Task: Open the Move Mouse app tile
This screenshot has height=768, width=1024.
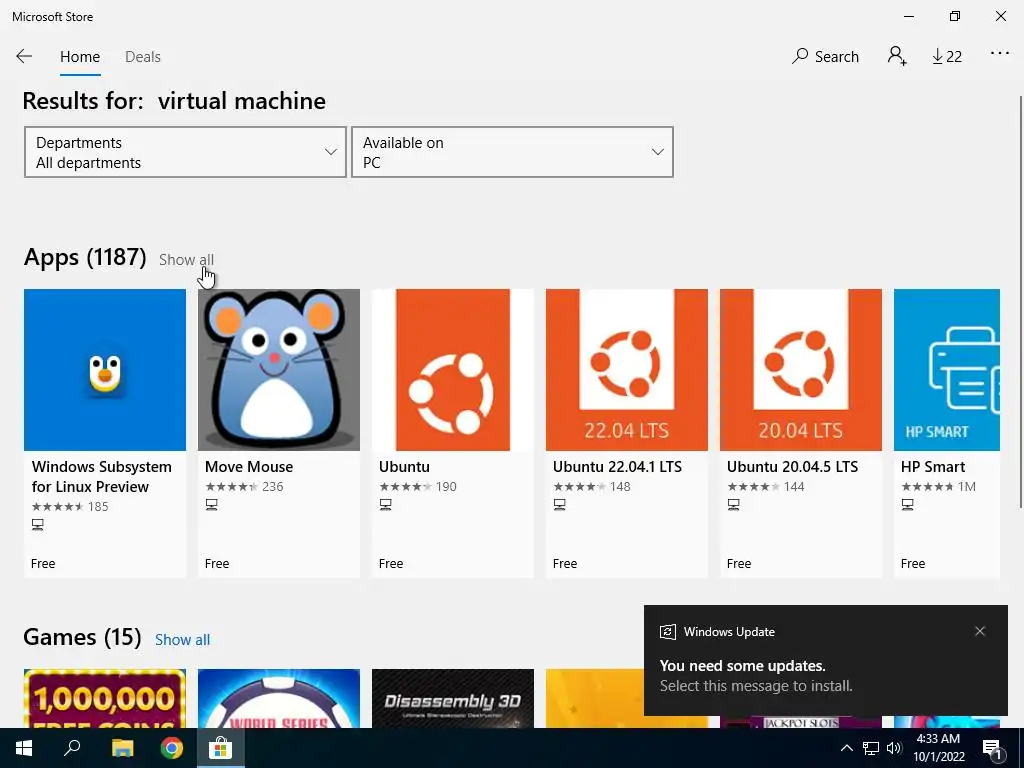Action: point(279,433)
